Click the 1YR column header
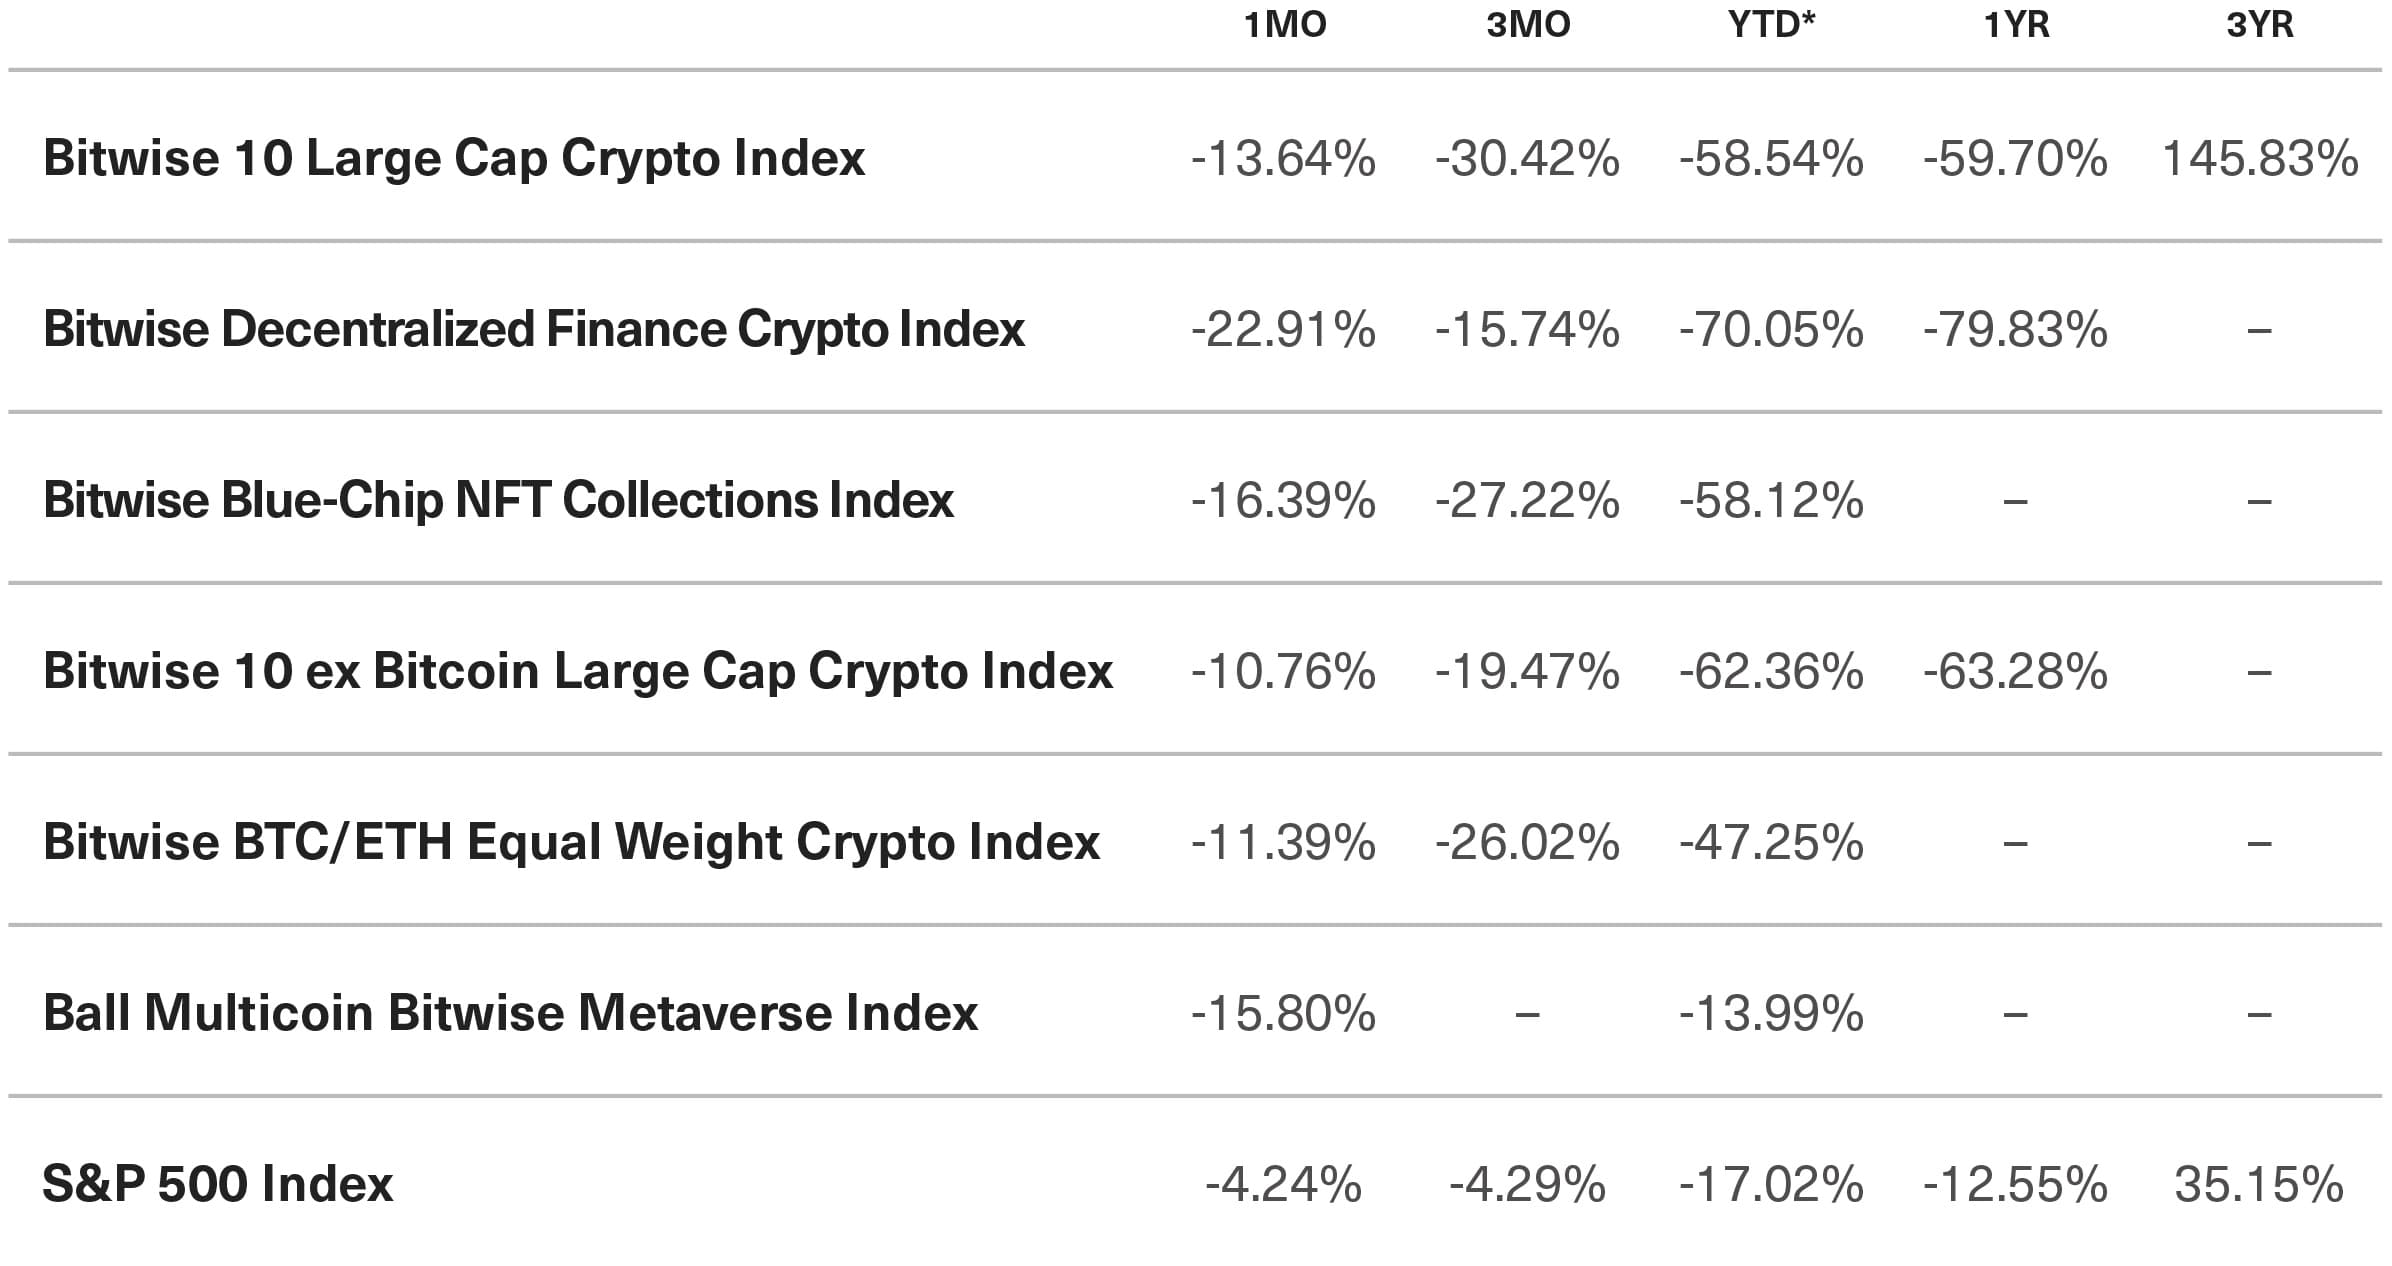 [x=2016, y=24]
